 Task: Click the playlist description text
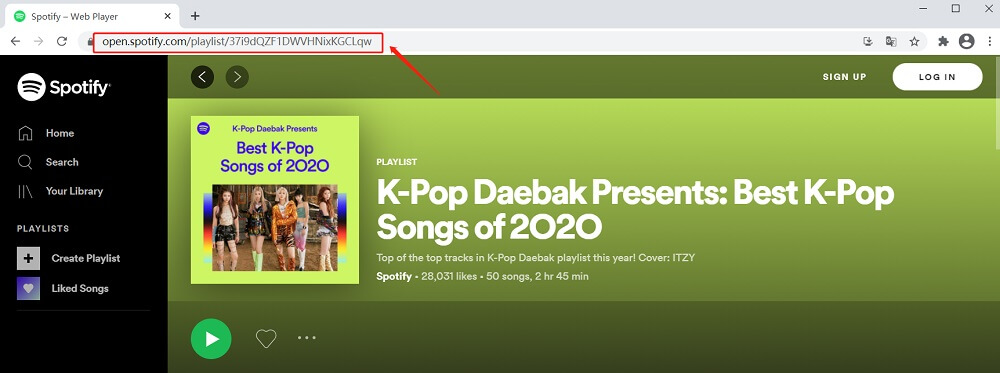point(536,258)
